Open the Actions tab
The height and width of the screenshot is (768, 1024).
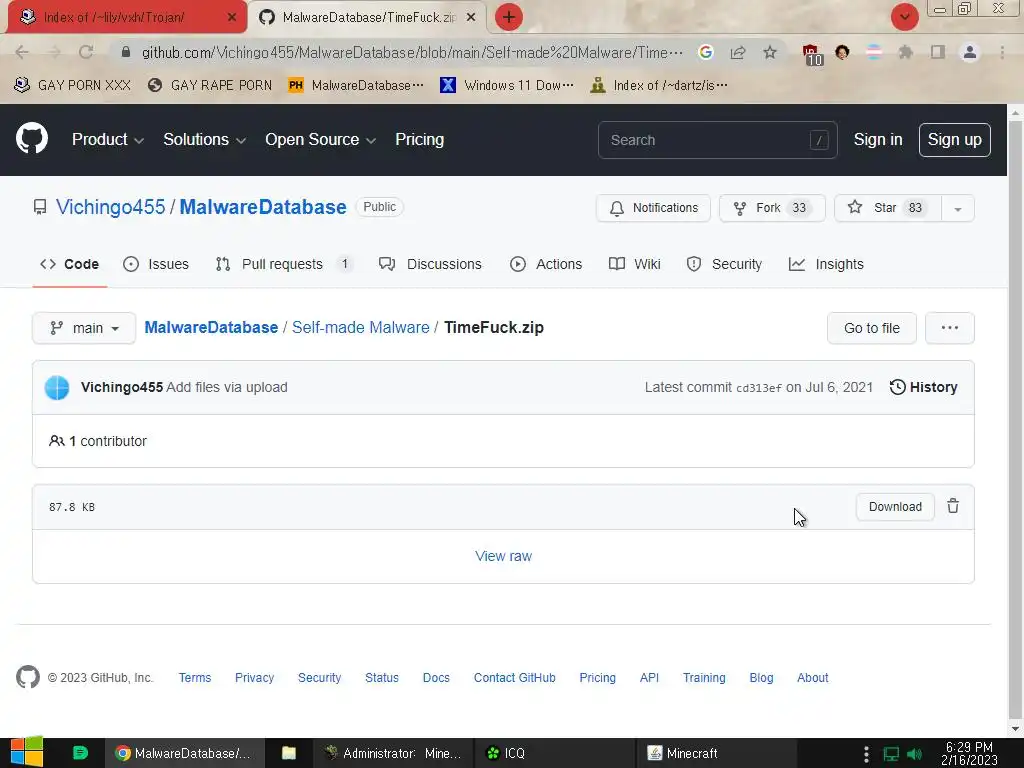(x=546, y=264)
